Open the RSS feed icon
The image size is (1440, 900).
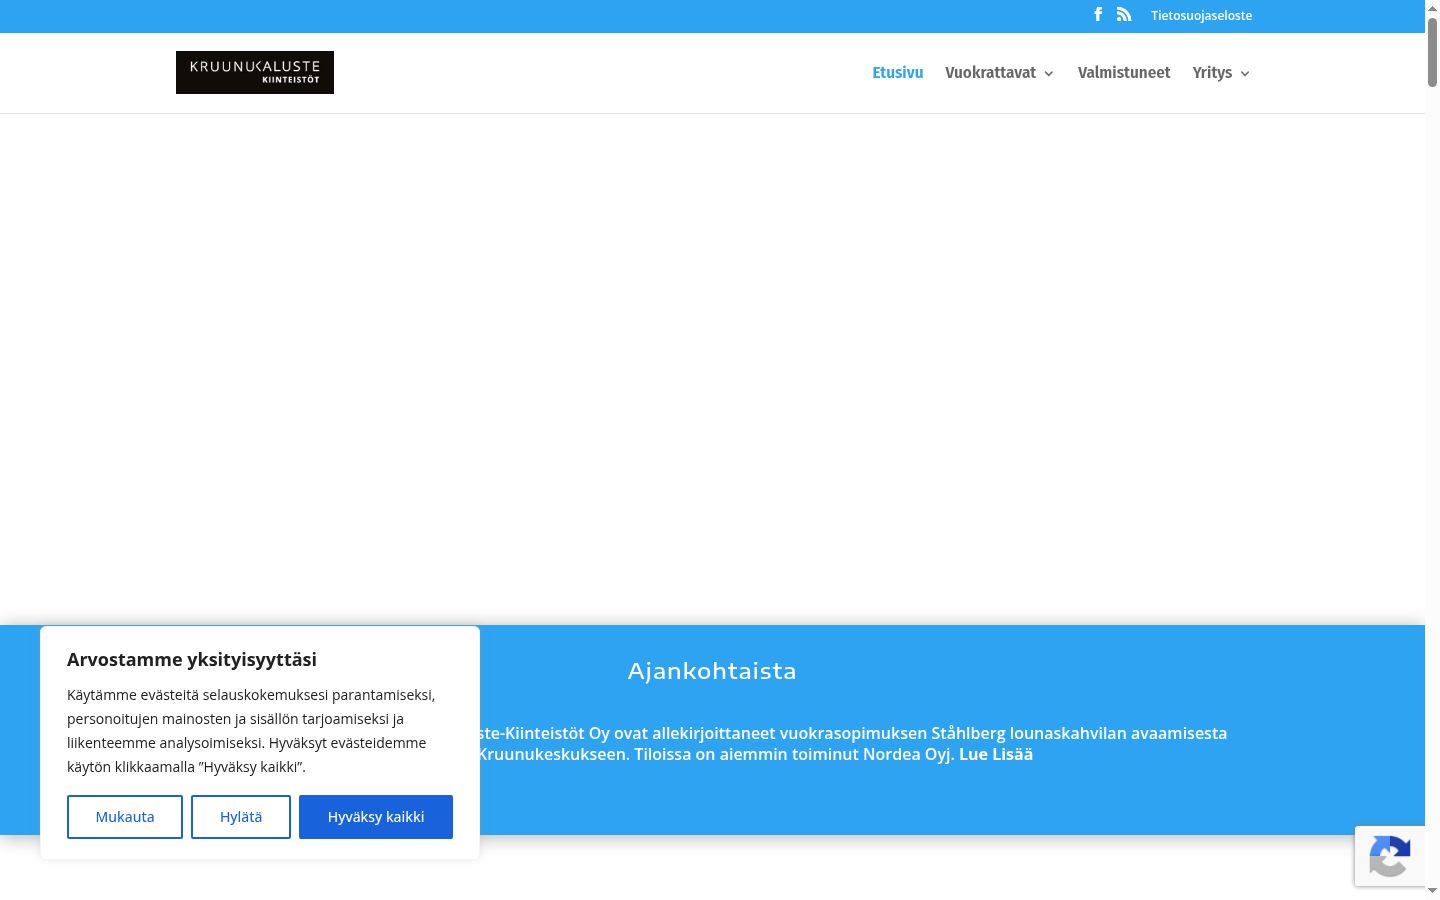1124,14
